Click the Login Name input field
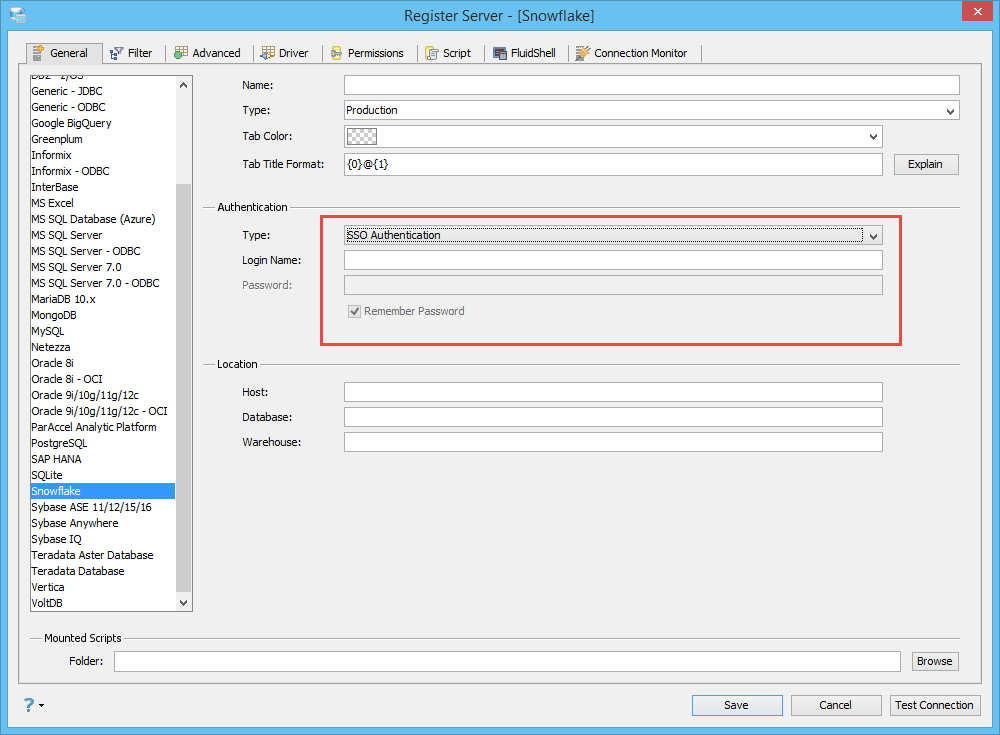Screen dimensions: 1000x735 click(614, 260)
